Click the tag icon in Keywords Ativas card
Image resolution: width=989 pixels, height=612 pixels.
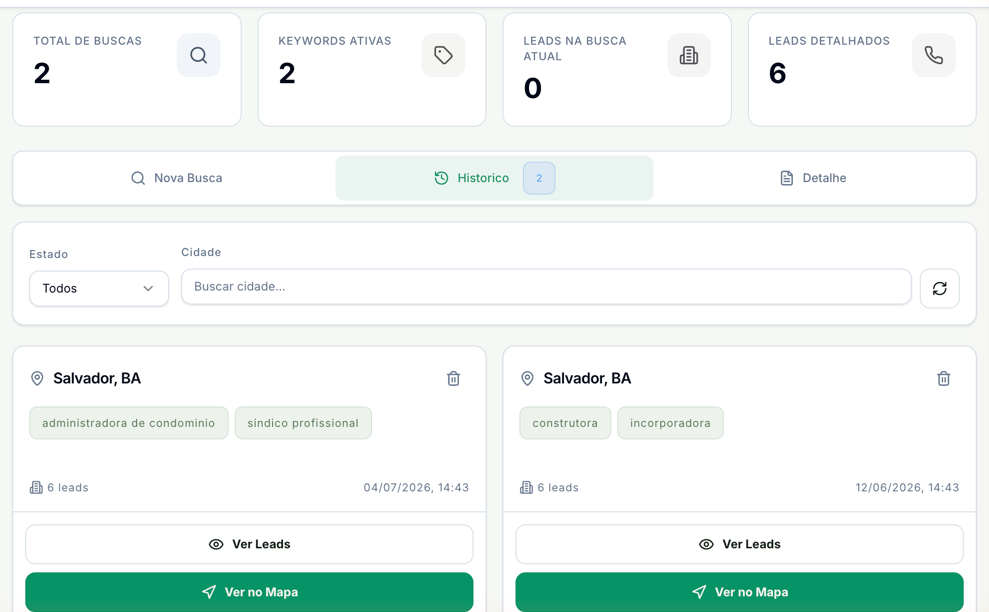(x=443, y=56)
